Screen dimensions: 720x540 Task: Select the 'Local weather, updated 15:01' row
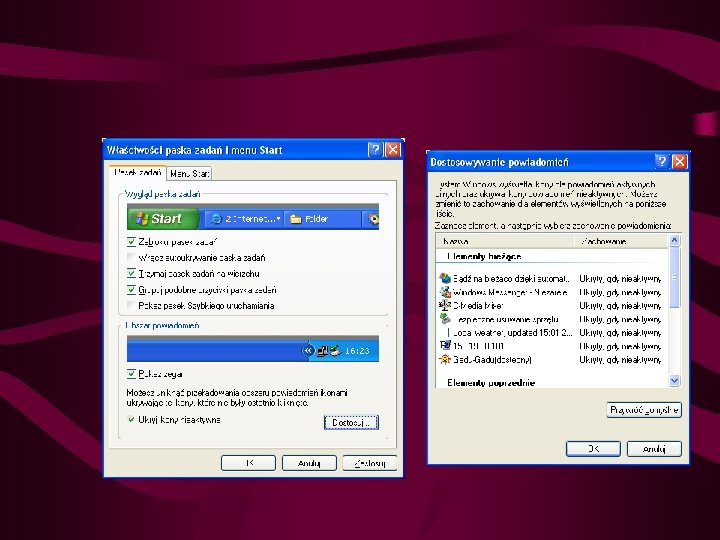pyautogui.click(x=512, y=332)
